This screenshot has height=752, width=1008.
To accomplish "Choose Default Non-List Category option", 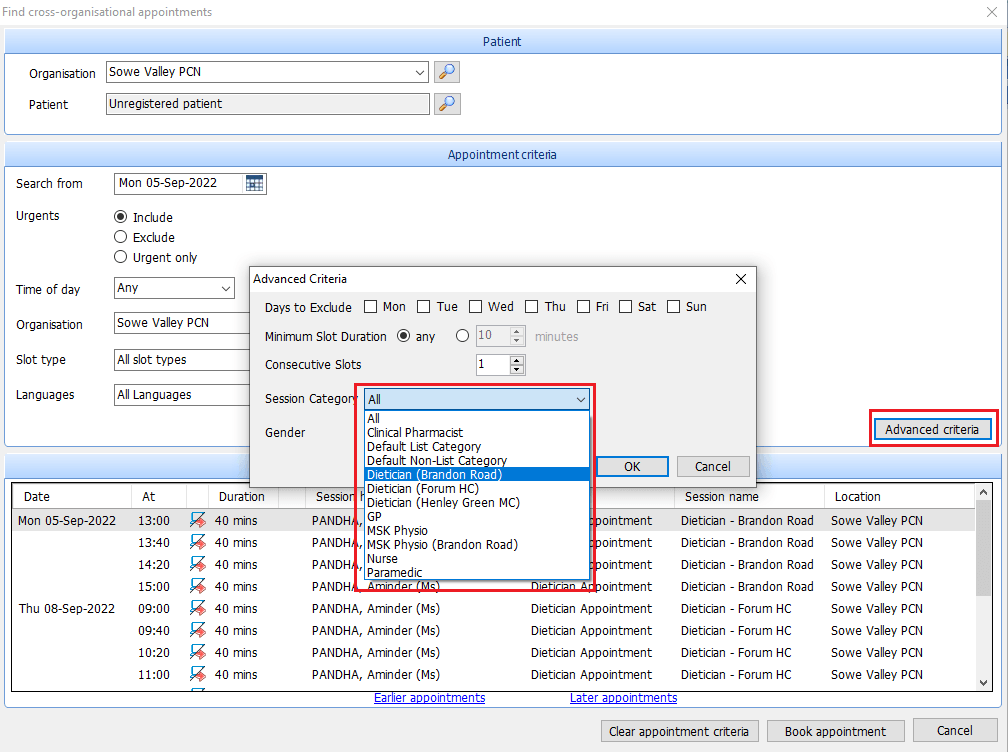I will (476, 461).
